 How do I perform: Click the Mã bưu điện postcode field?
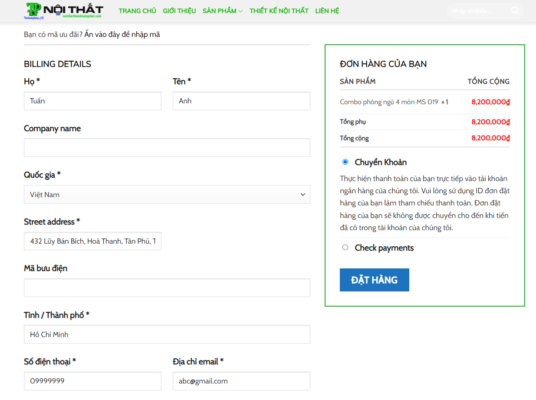pos(167,288)
